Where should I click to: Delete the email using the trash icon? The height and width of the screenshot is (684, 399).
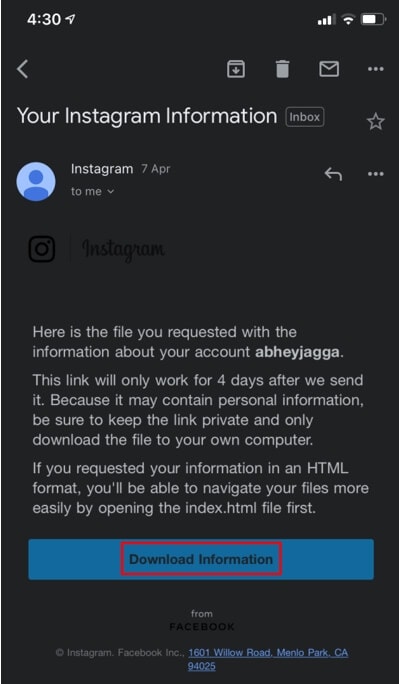pyautogui.click(x=282, y=69)
